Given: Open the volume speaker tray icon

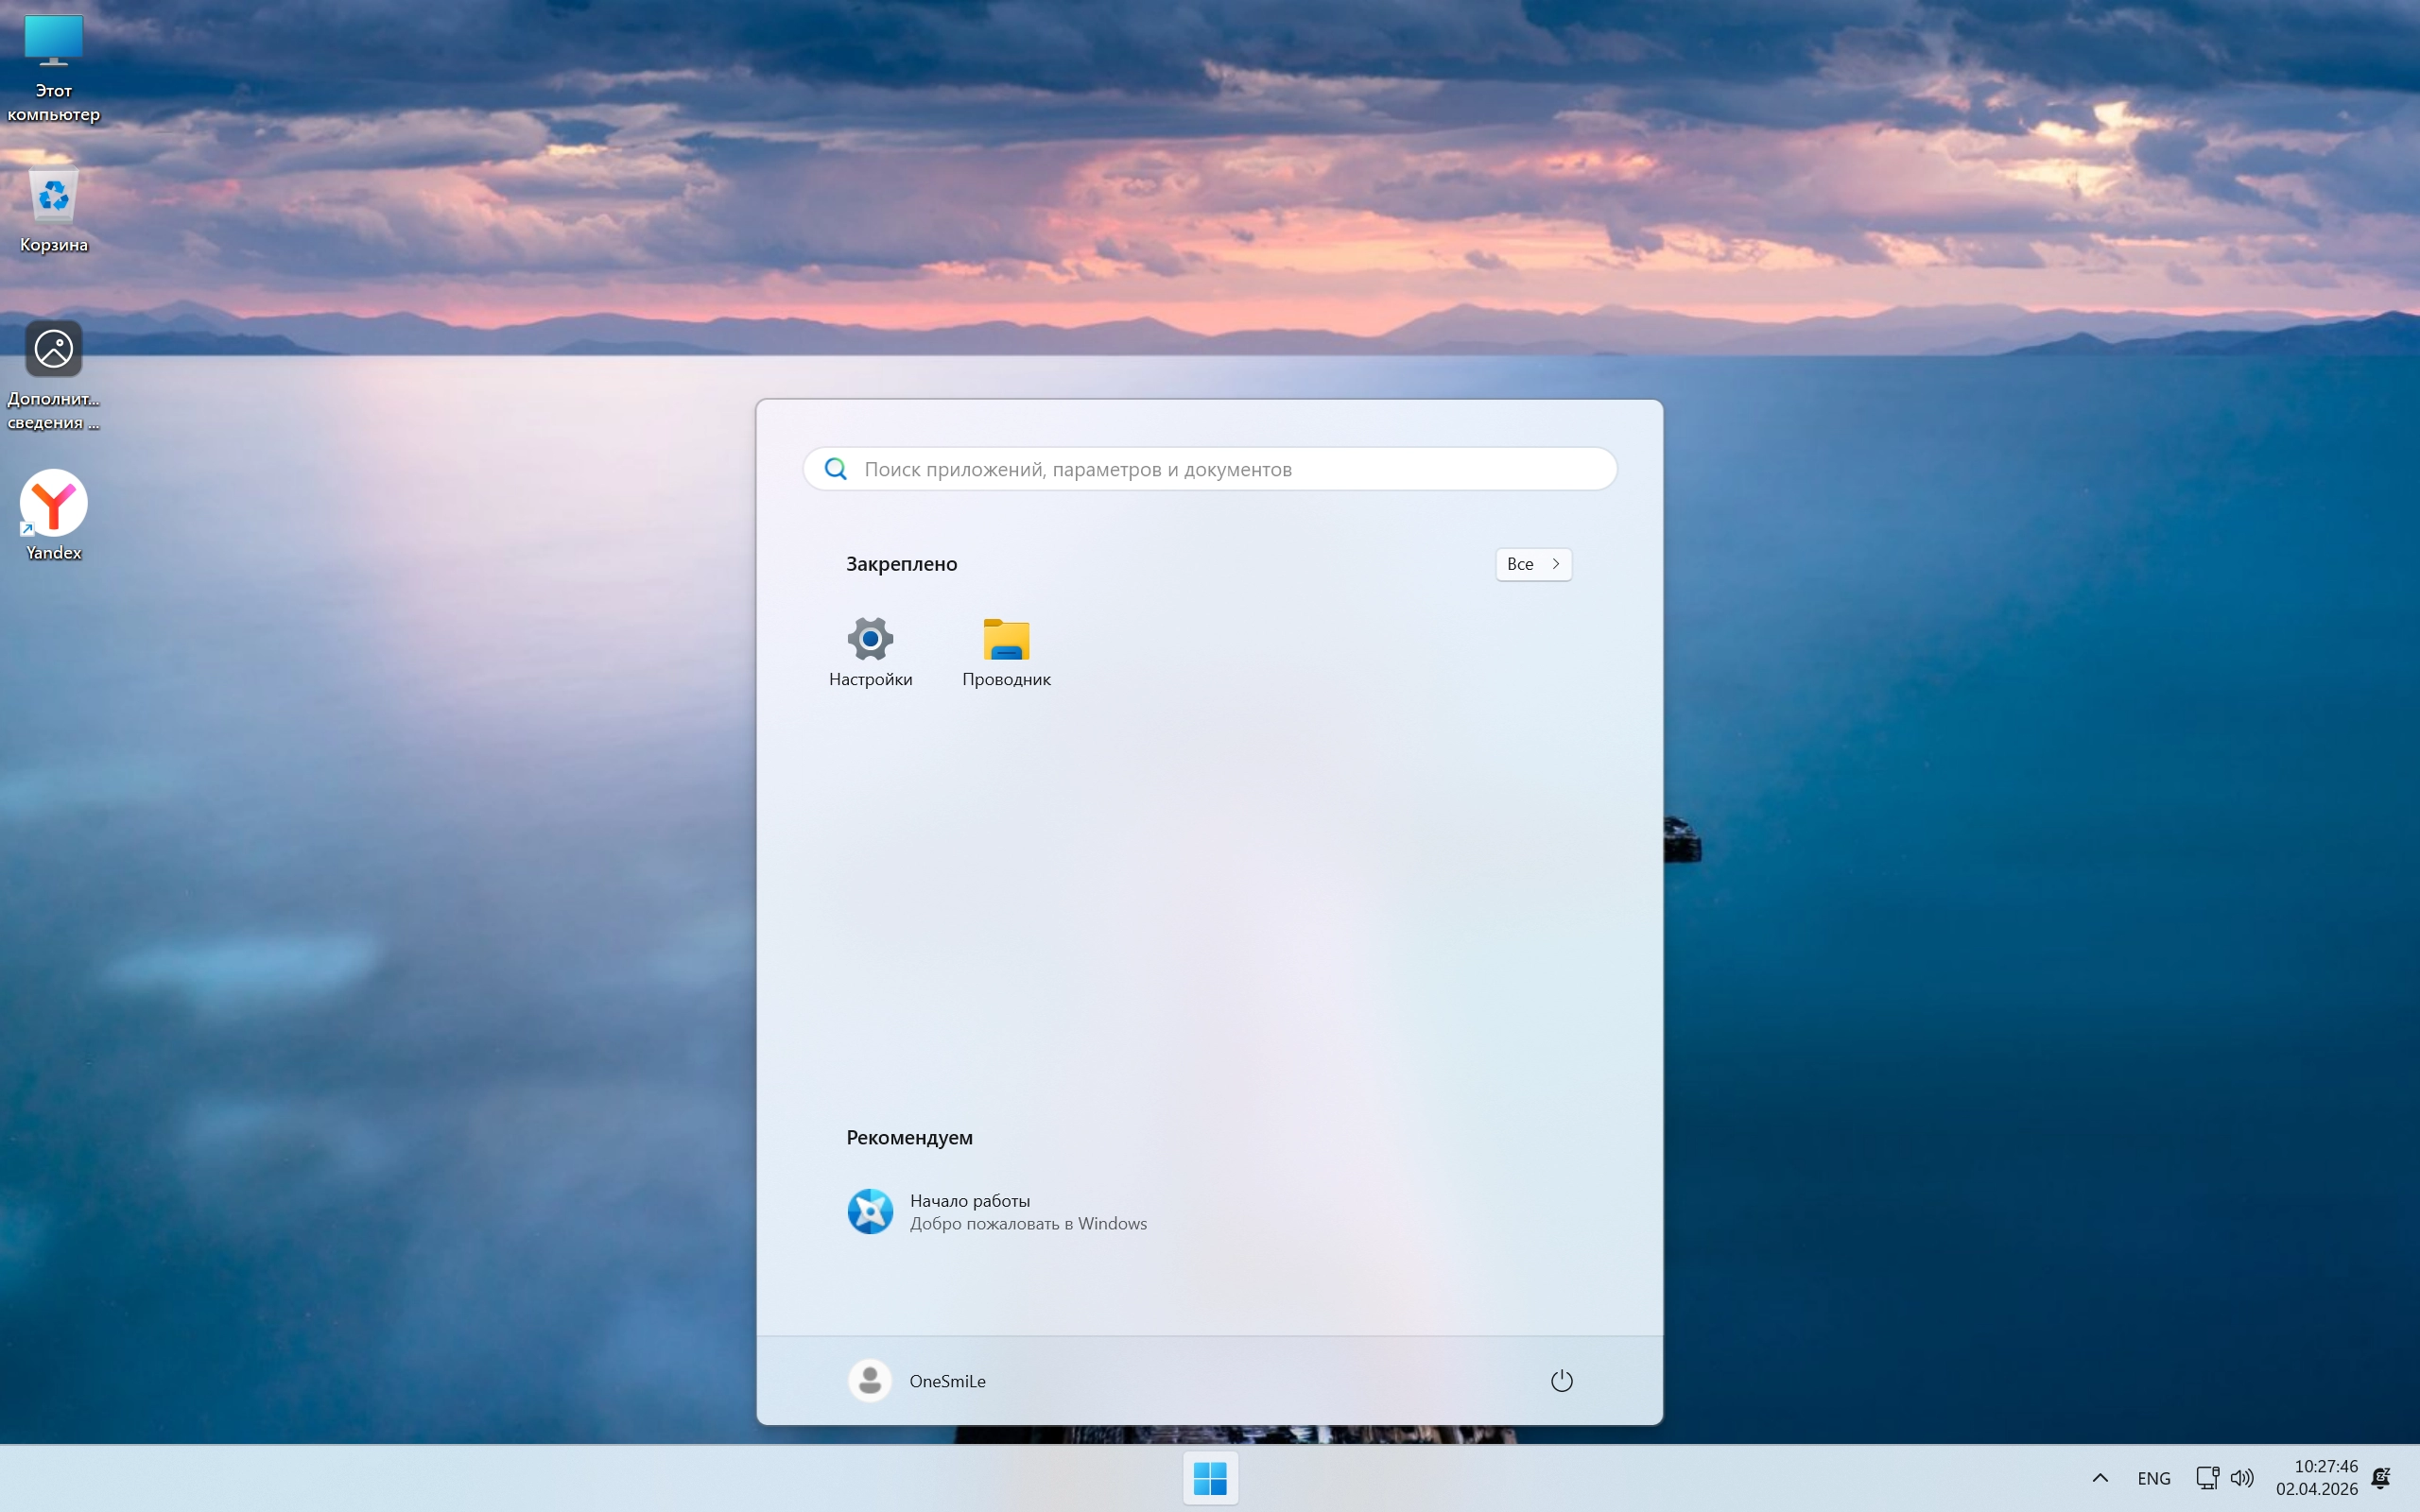Looking at the screenshot, I should 2242,1478.
